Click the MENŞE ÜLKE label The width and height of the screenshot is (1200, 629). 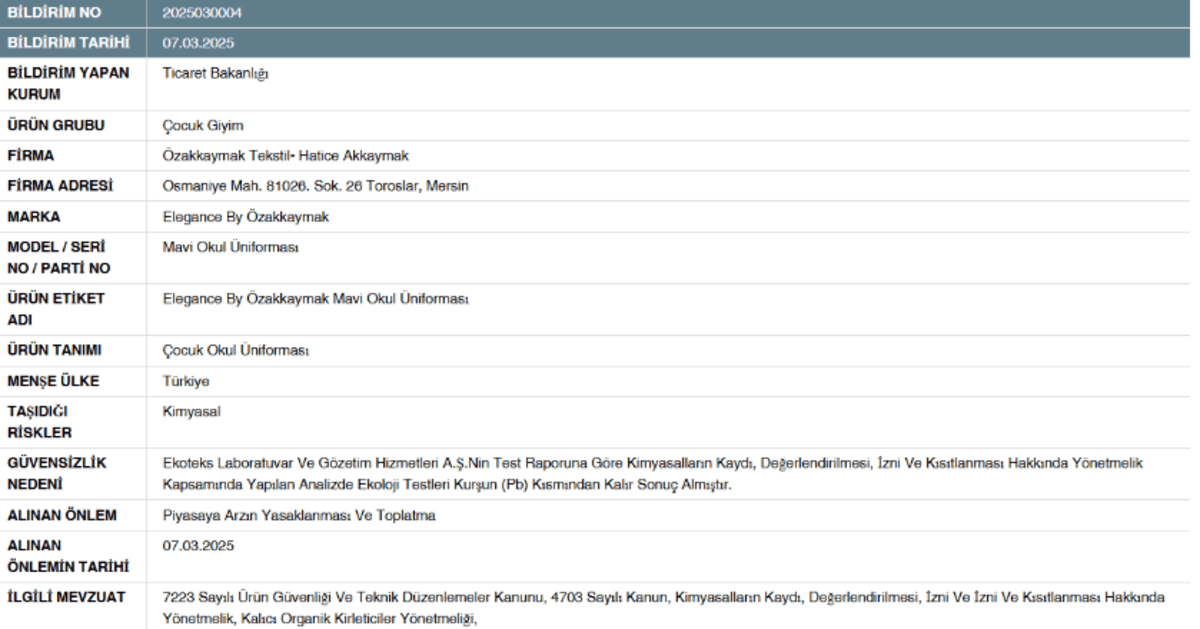point(54,381)
